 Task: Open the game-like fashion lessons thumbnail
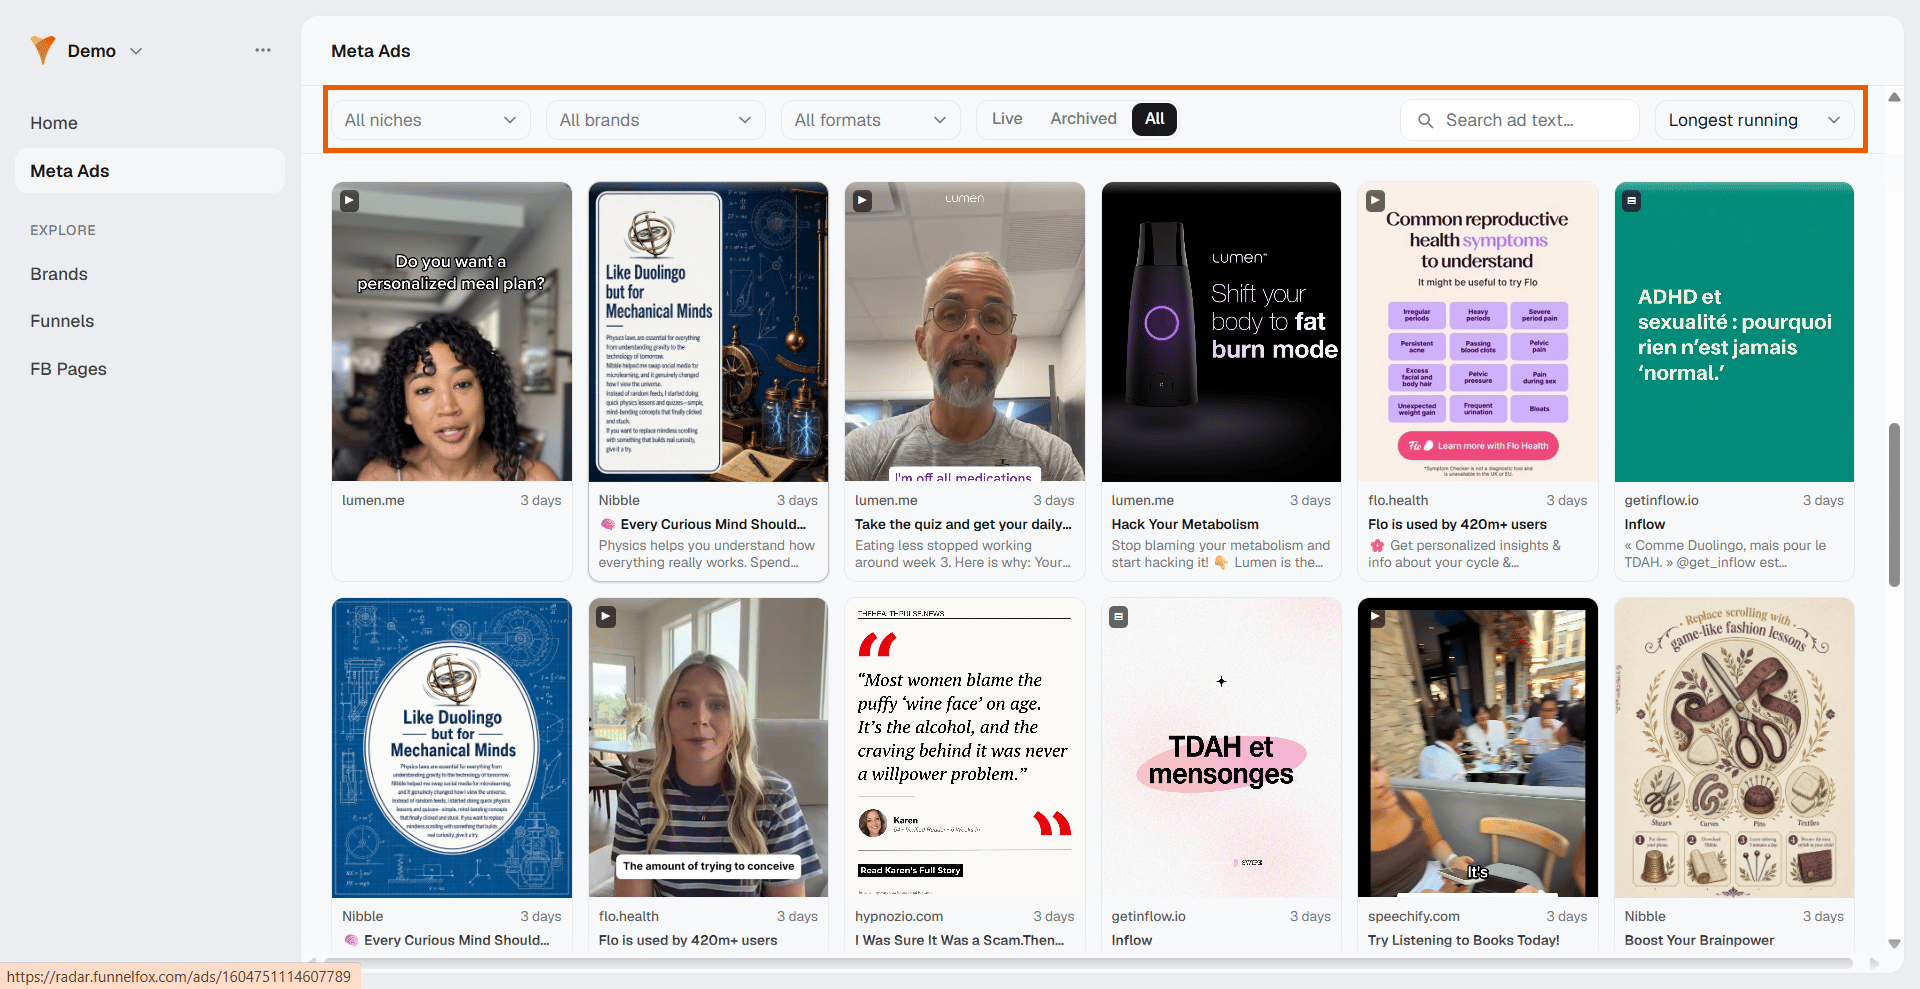tap(1734, 748)
